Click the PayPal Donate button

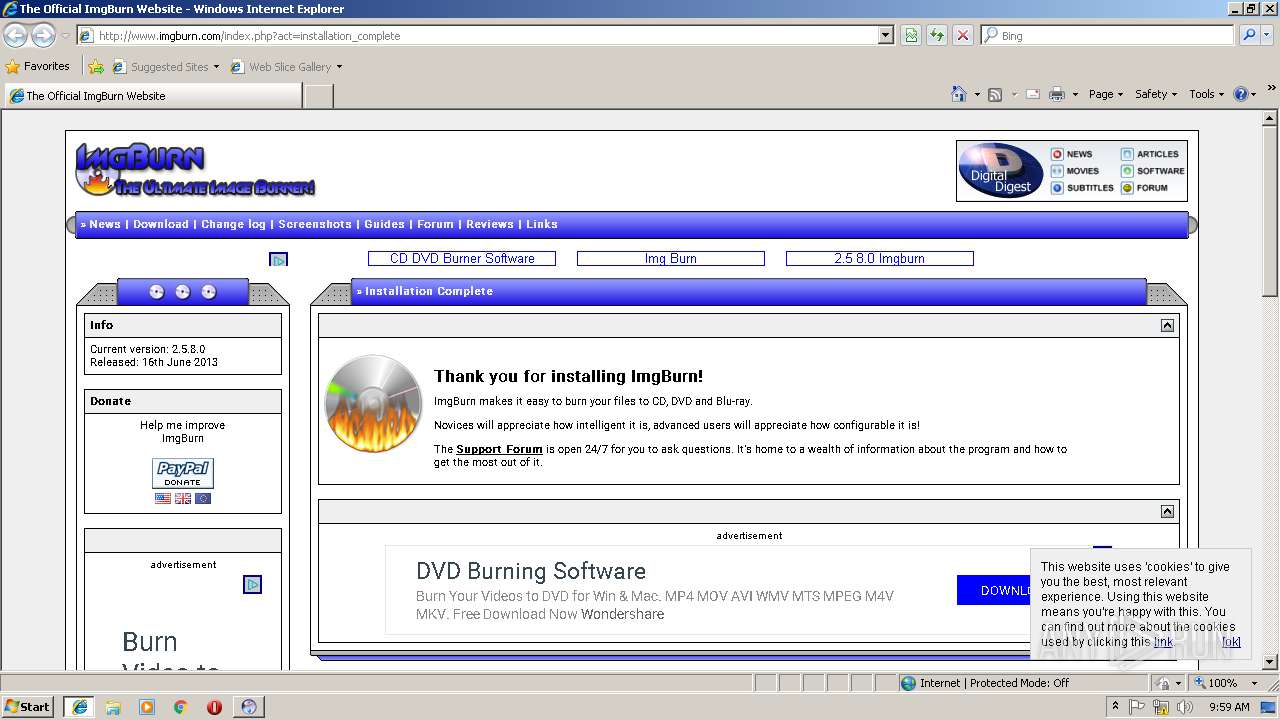click(183, 473)
